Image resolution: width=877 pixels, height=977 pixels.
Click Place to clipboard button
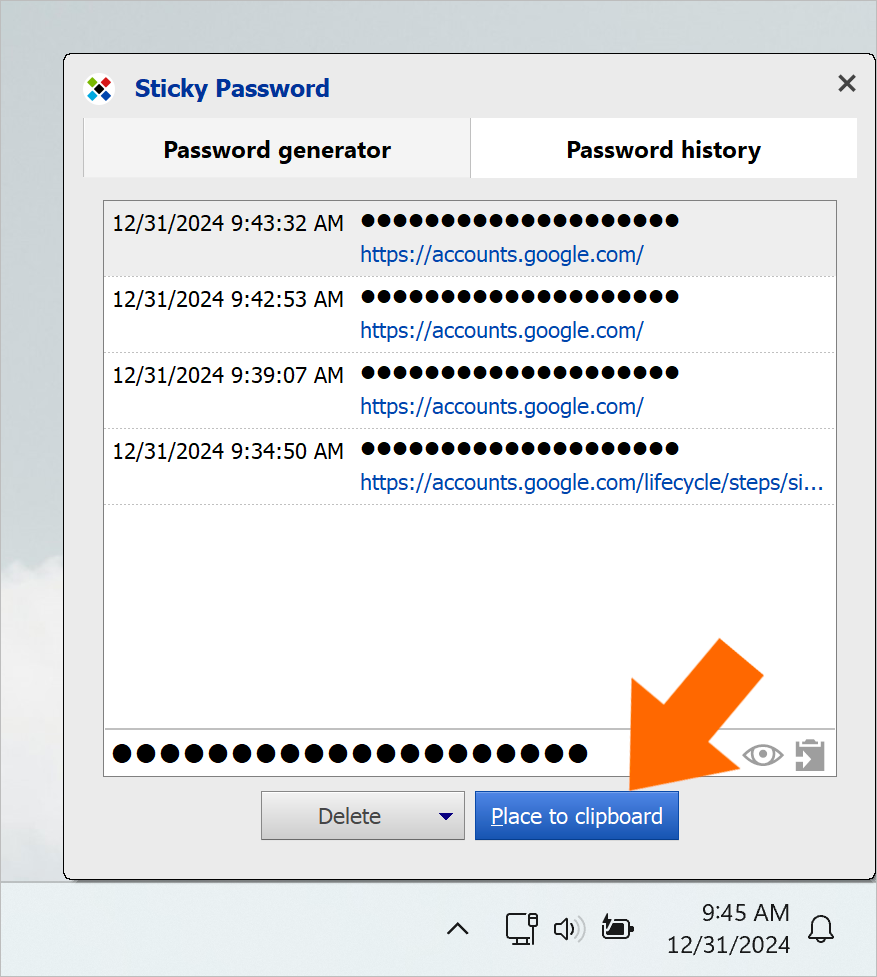[x=576, y=816]
